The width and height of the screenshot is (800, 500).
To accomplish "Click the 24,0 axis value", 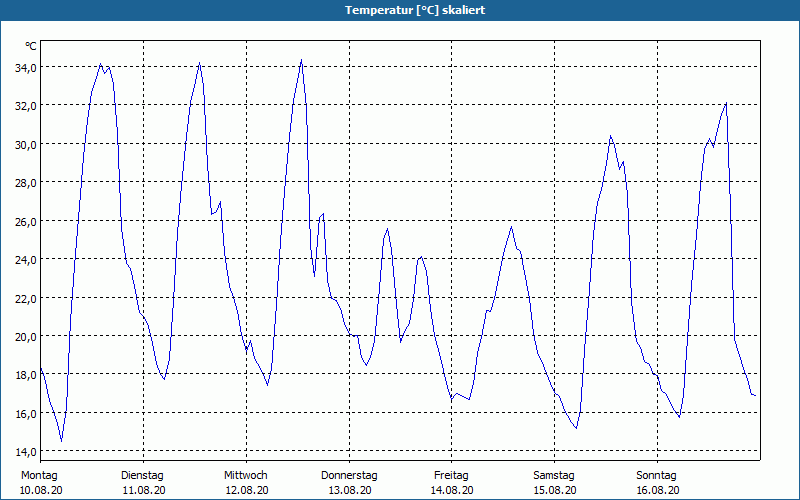I will click(25, 260).
